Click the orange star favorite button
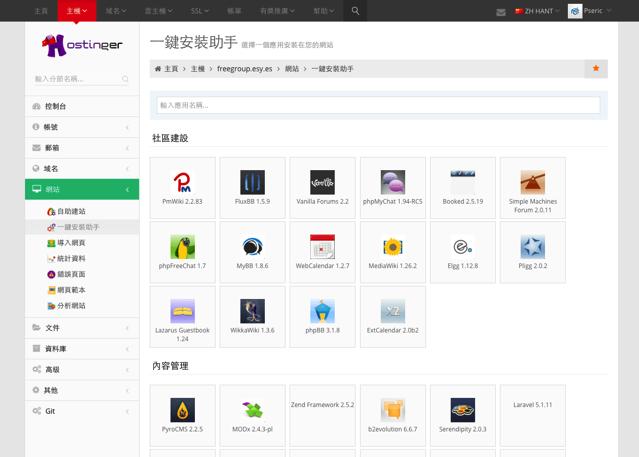639x457 pixels. (596, 68)
